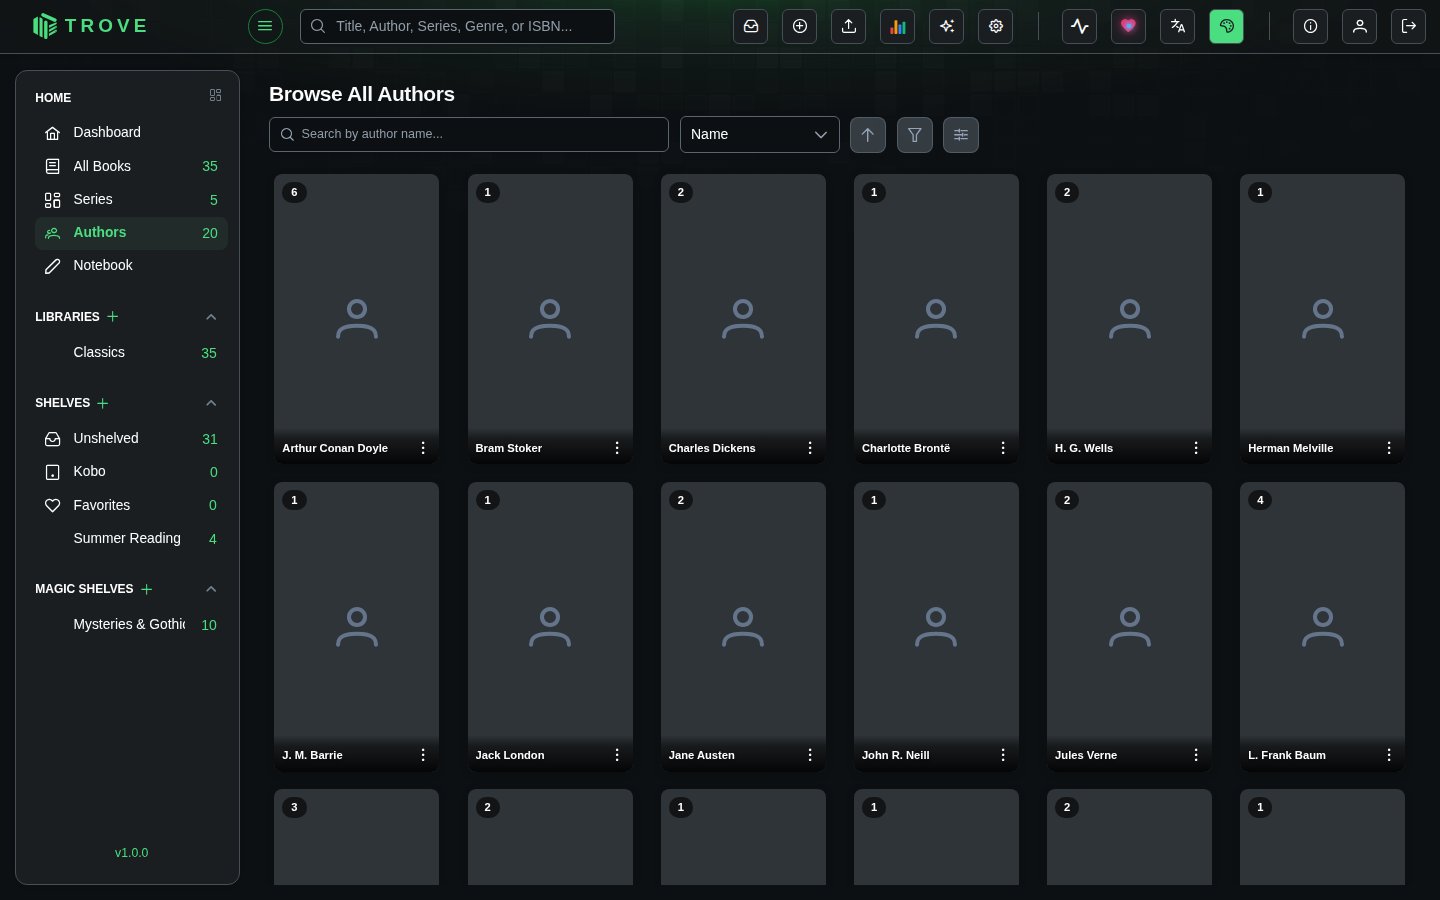The height and width of the screenshot is (900, 1440).
Task: Open the user profile icon
Action: (x=1360, y=26)
